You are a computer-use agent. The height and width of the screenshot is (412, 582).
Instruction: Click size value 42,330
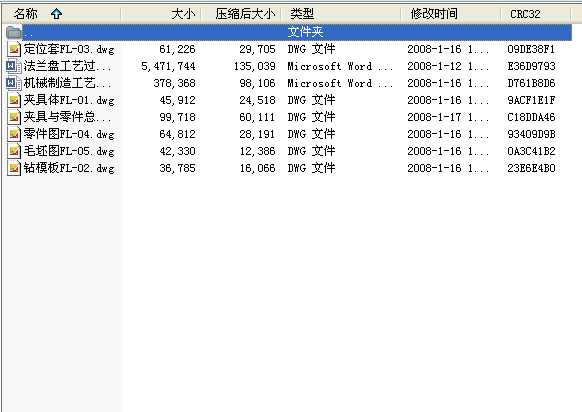[177, 151]
